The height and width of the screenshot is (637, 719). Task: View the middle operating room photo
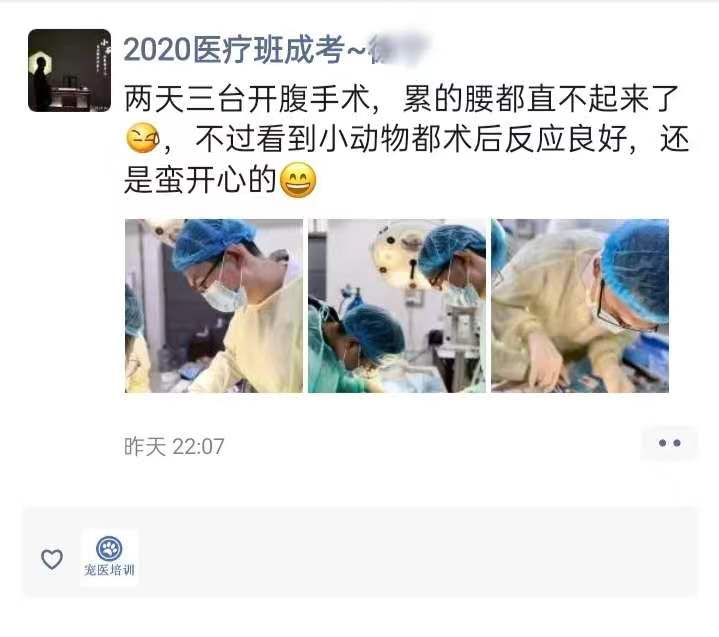[x=397, y=306]
